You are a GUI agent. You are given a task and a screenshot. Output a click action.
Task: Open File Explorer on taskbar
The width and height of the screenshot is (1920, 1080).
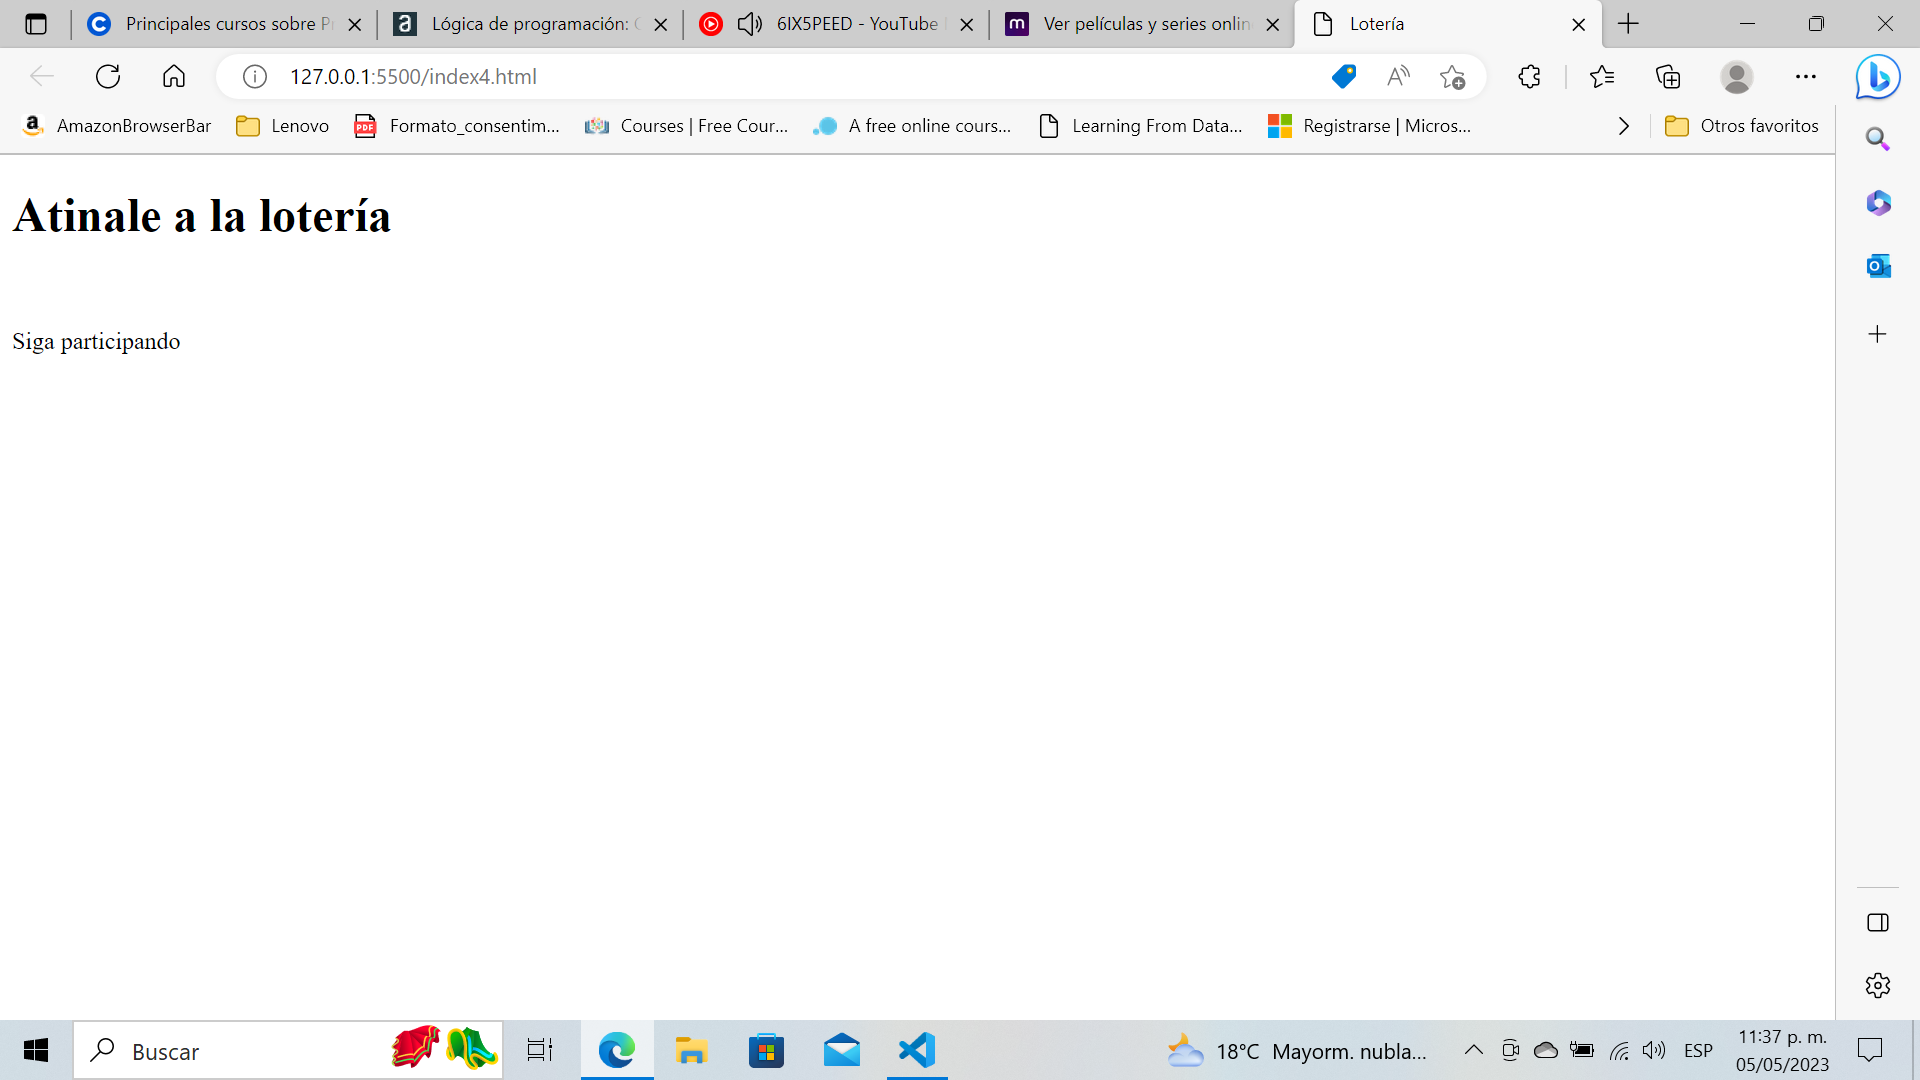point(691,1050)
